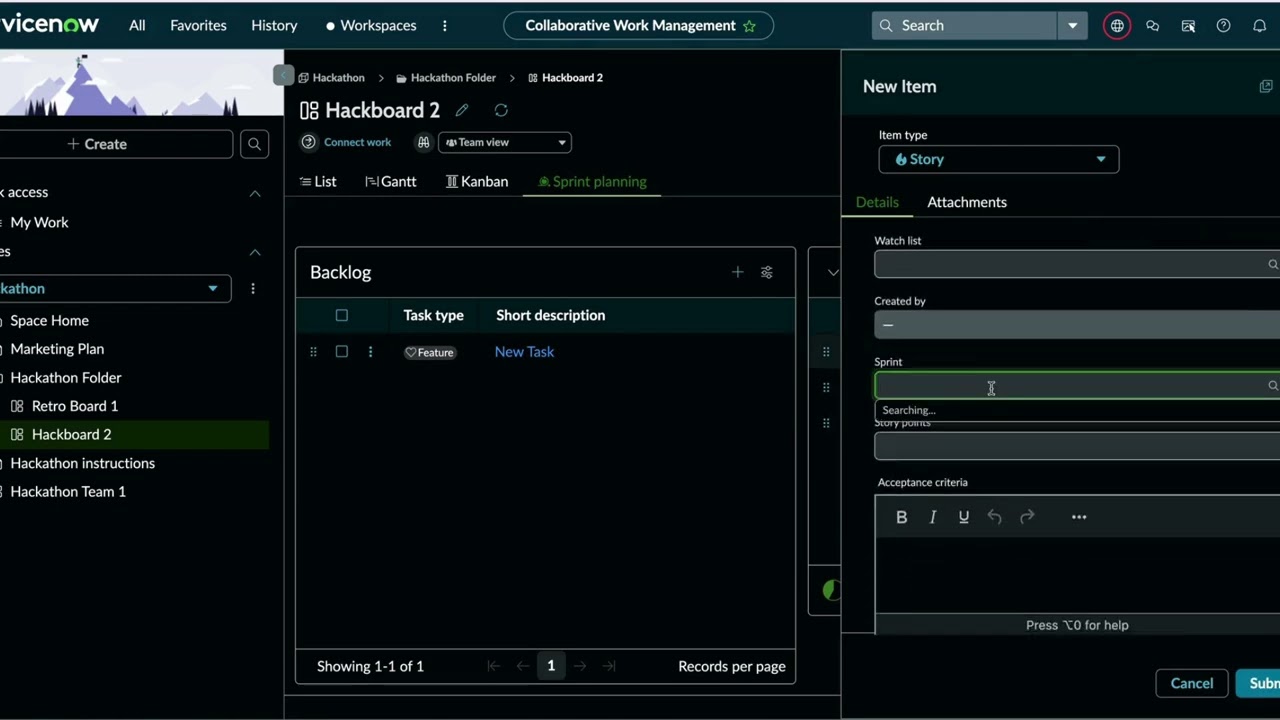The image size is (1280, 720).
Task: Refresh Hackboard 2 with the reload icon
Action: click(x=501, y=110)
